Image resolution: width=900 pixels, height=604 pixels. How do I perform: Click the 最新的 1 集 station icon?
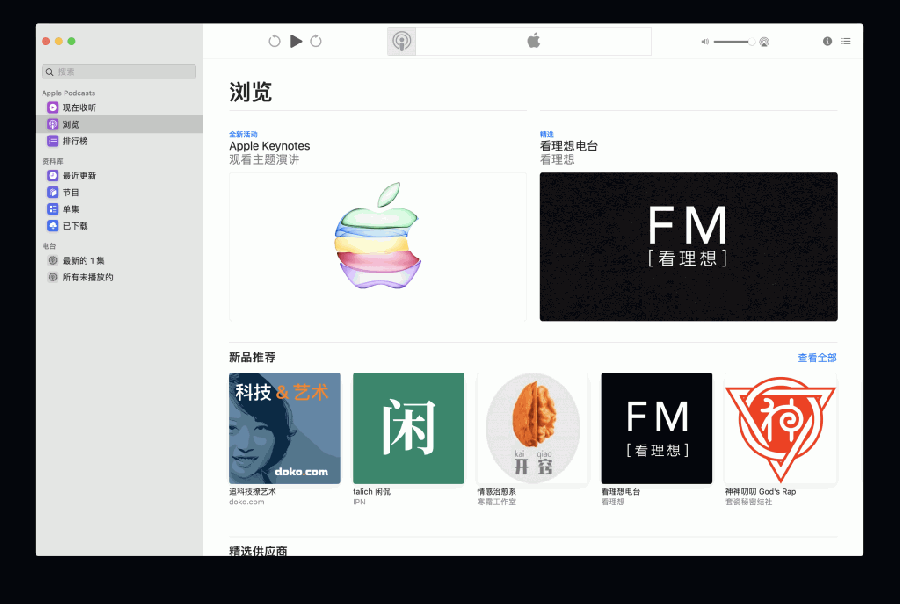(x=52, y=261)
